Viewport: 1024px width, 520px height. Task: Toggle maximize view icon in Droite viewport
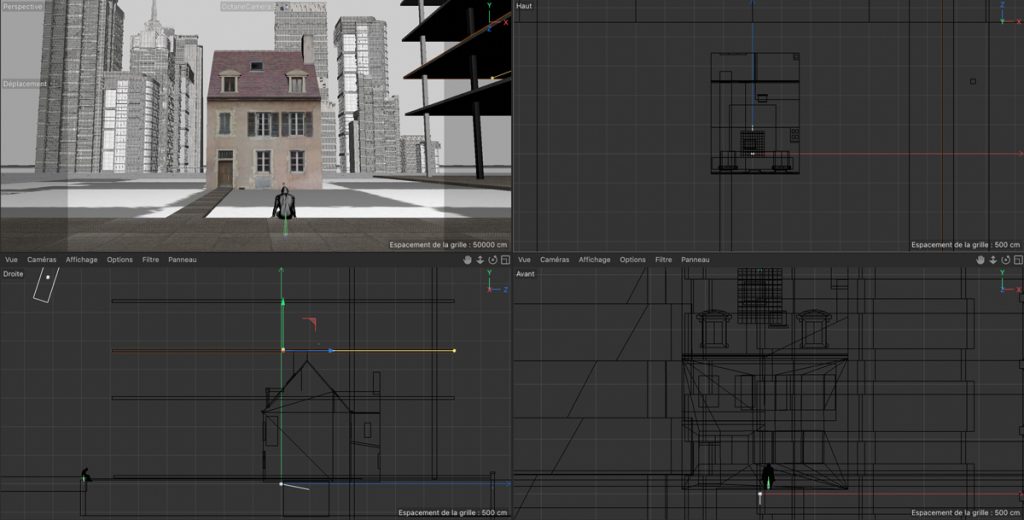click(x=505, y=260)
